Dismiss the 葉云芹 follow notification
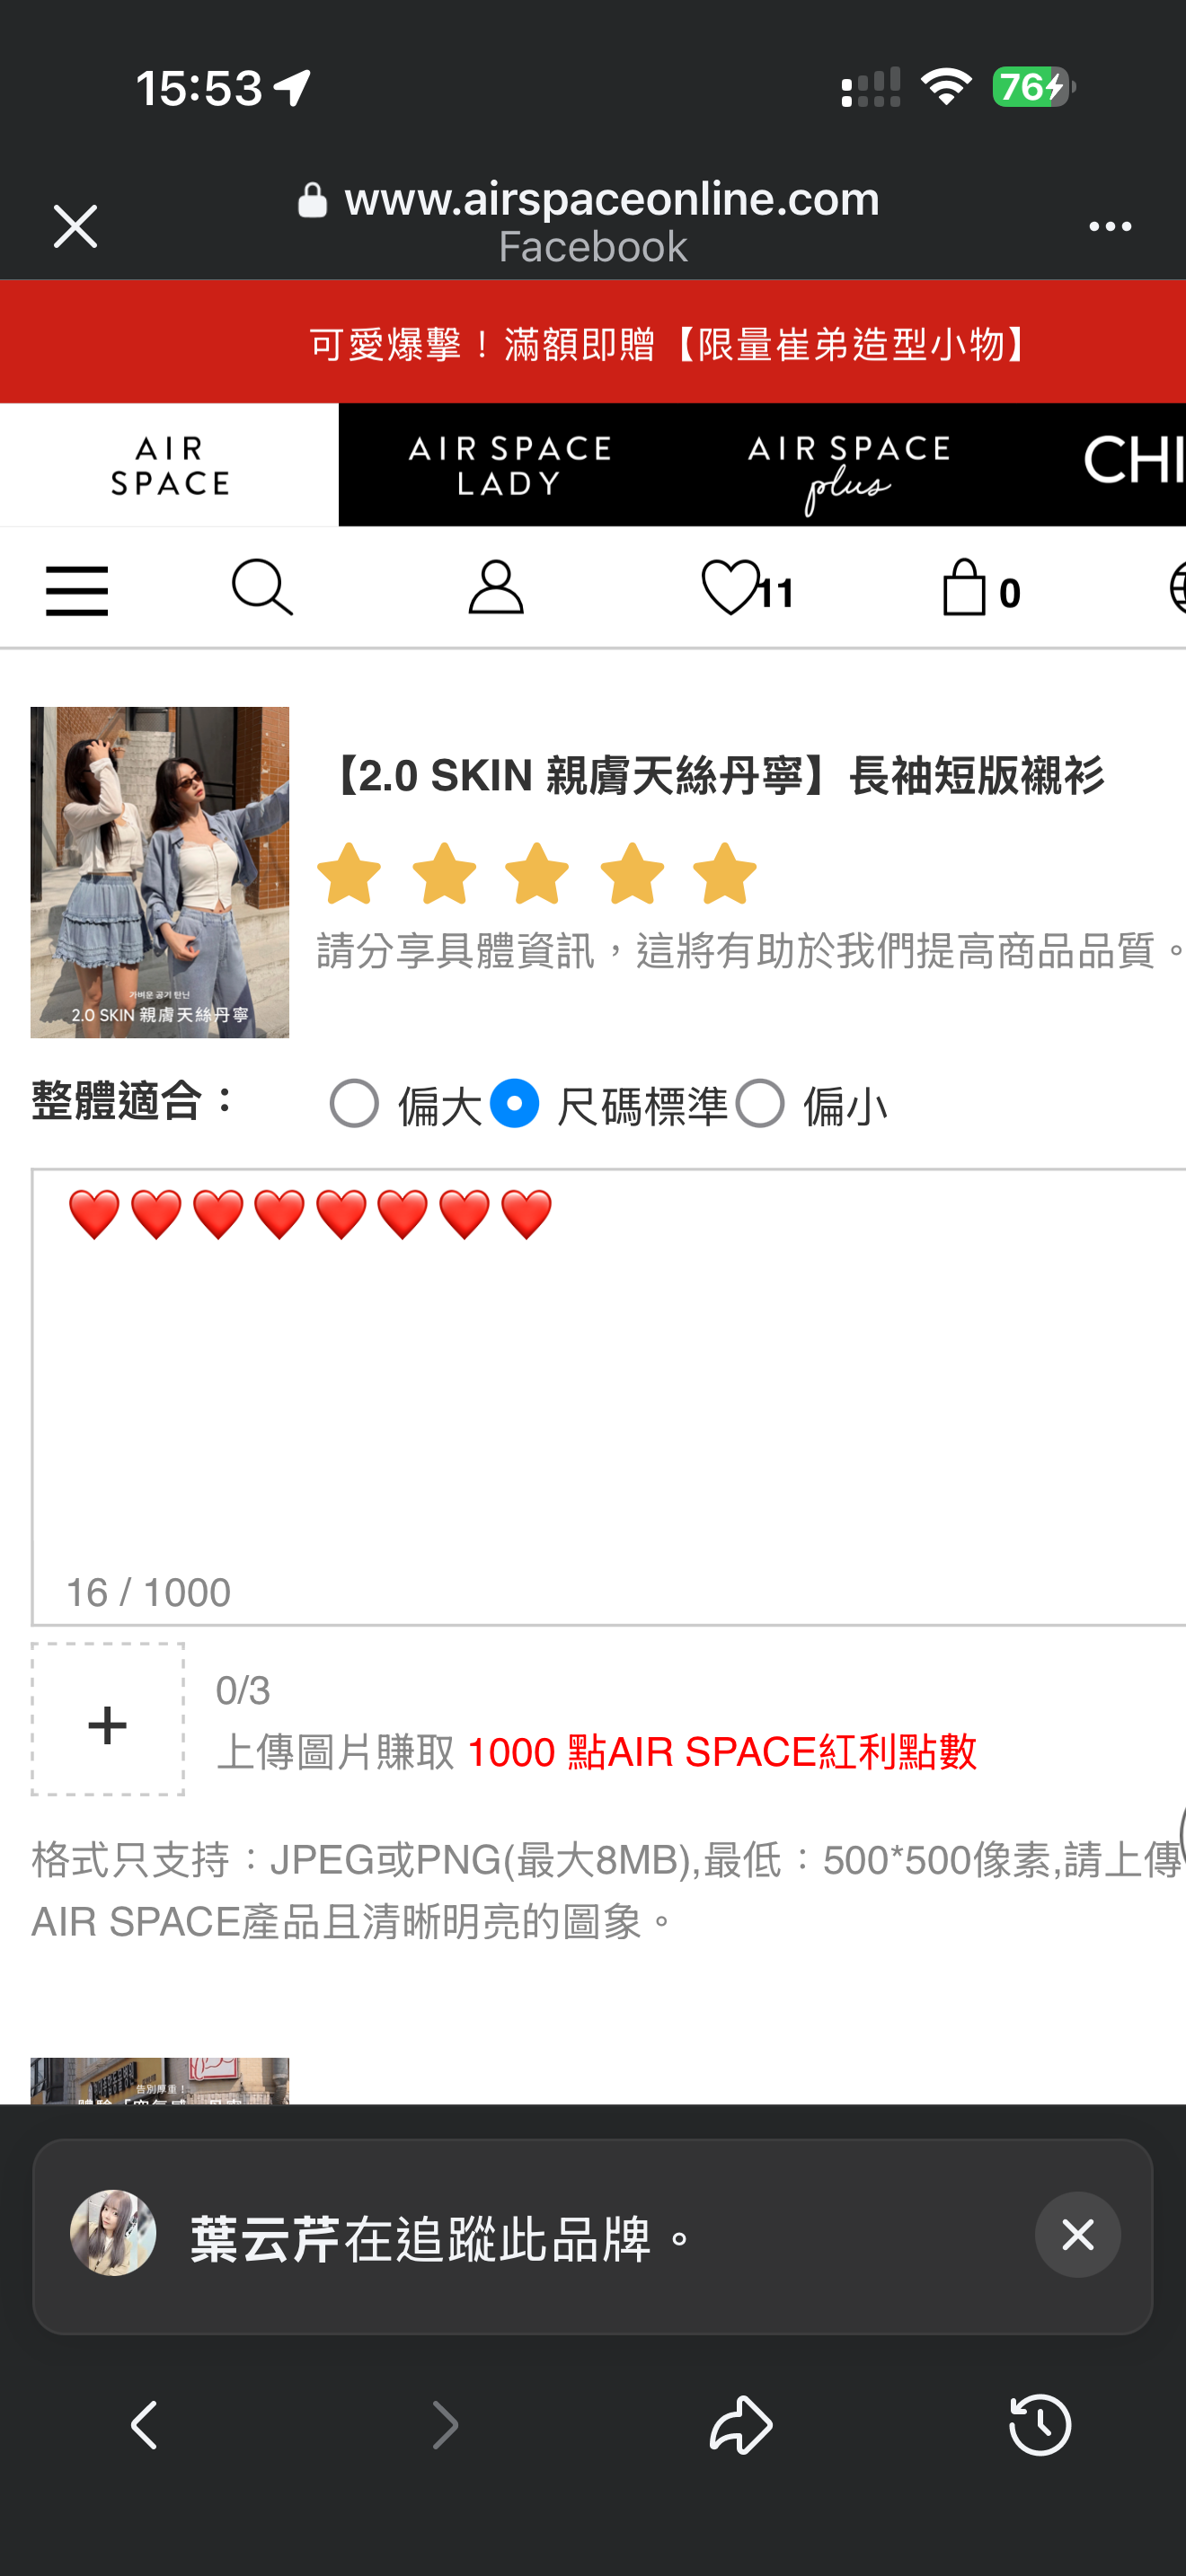 [1078, 2235]
